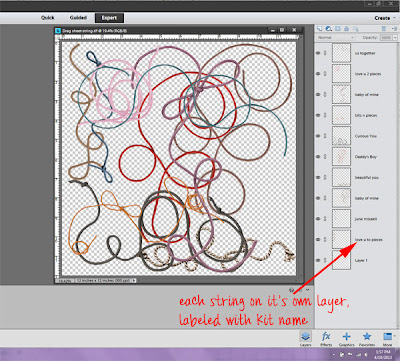The width and height of the screenshot is (400, 361).
Task: Hide the 'Layer 1' layer
Action: tap(318, 260)
